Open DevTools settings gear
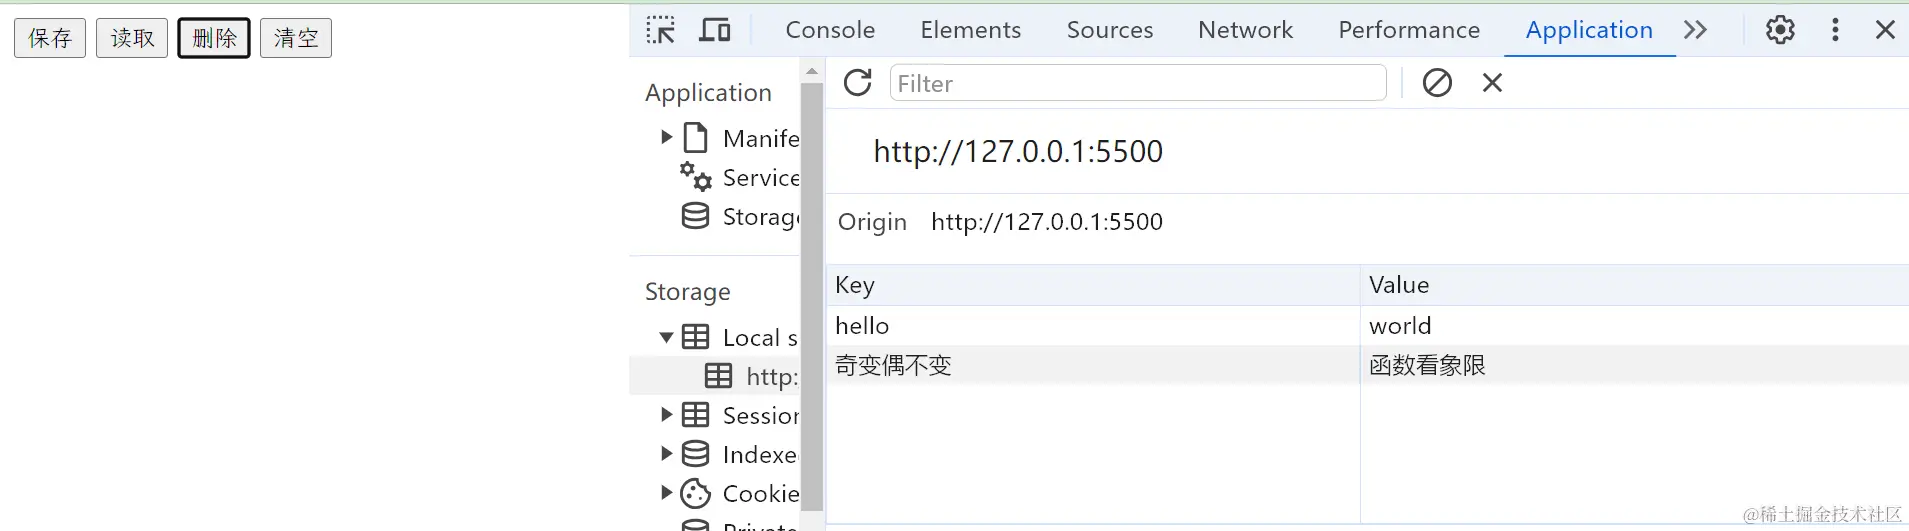 tap(1780, 30)
